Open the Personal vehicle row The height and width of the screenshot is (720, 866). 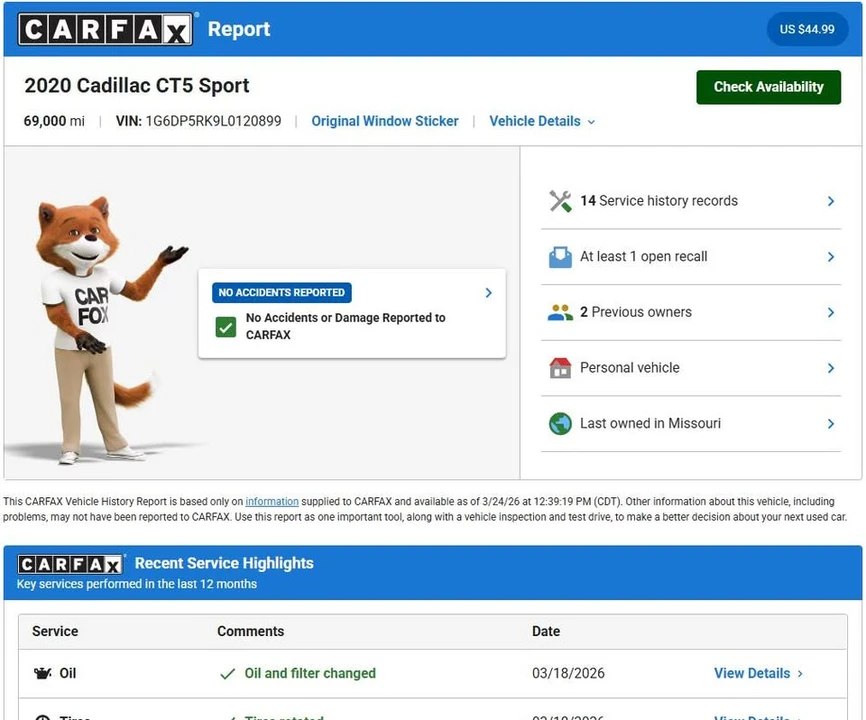(691, 368)
